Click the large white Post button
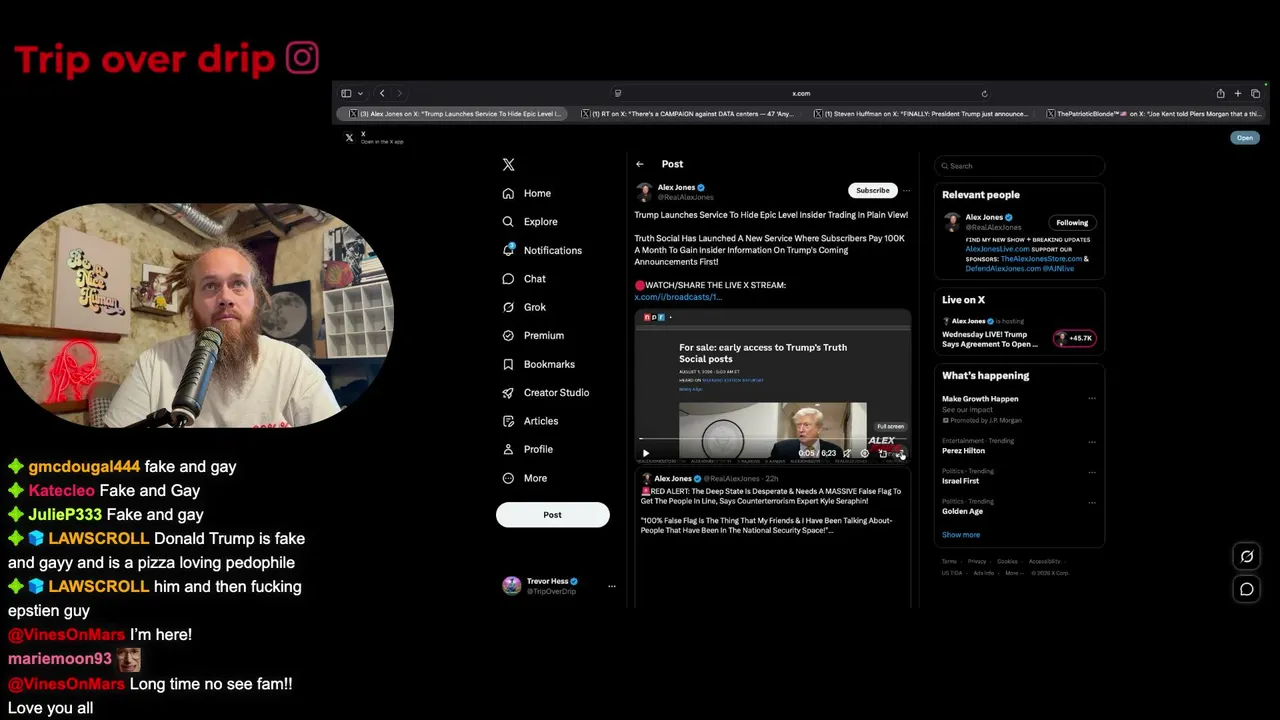 pos(552,515)
